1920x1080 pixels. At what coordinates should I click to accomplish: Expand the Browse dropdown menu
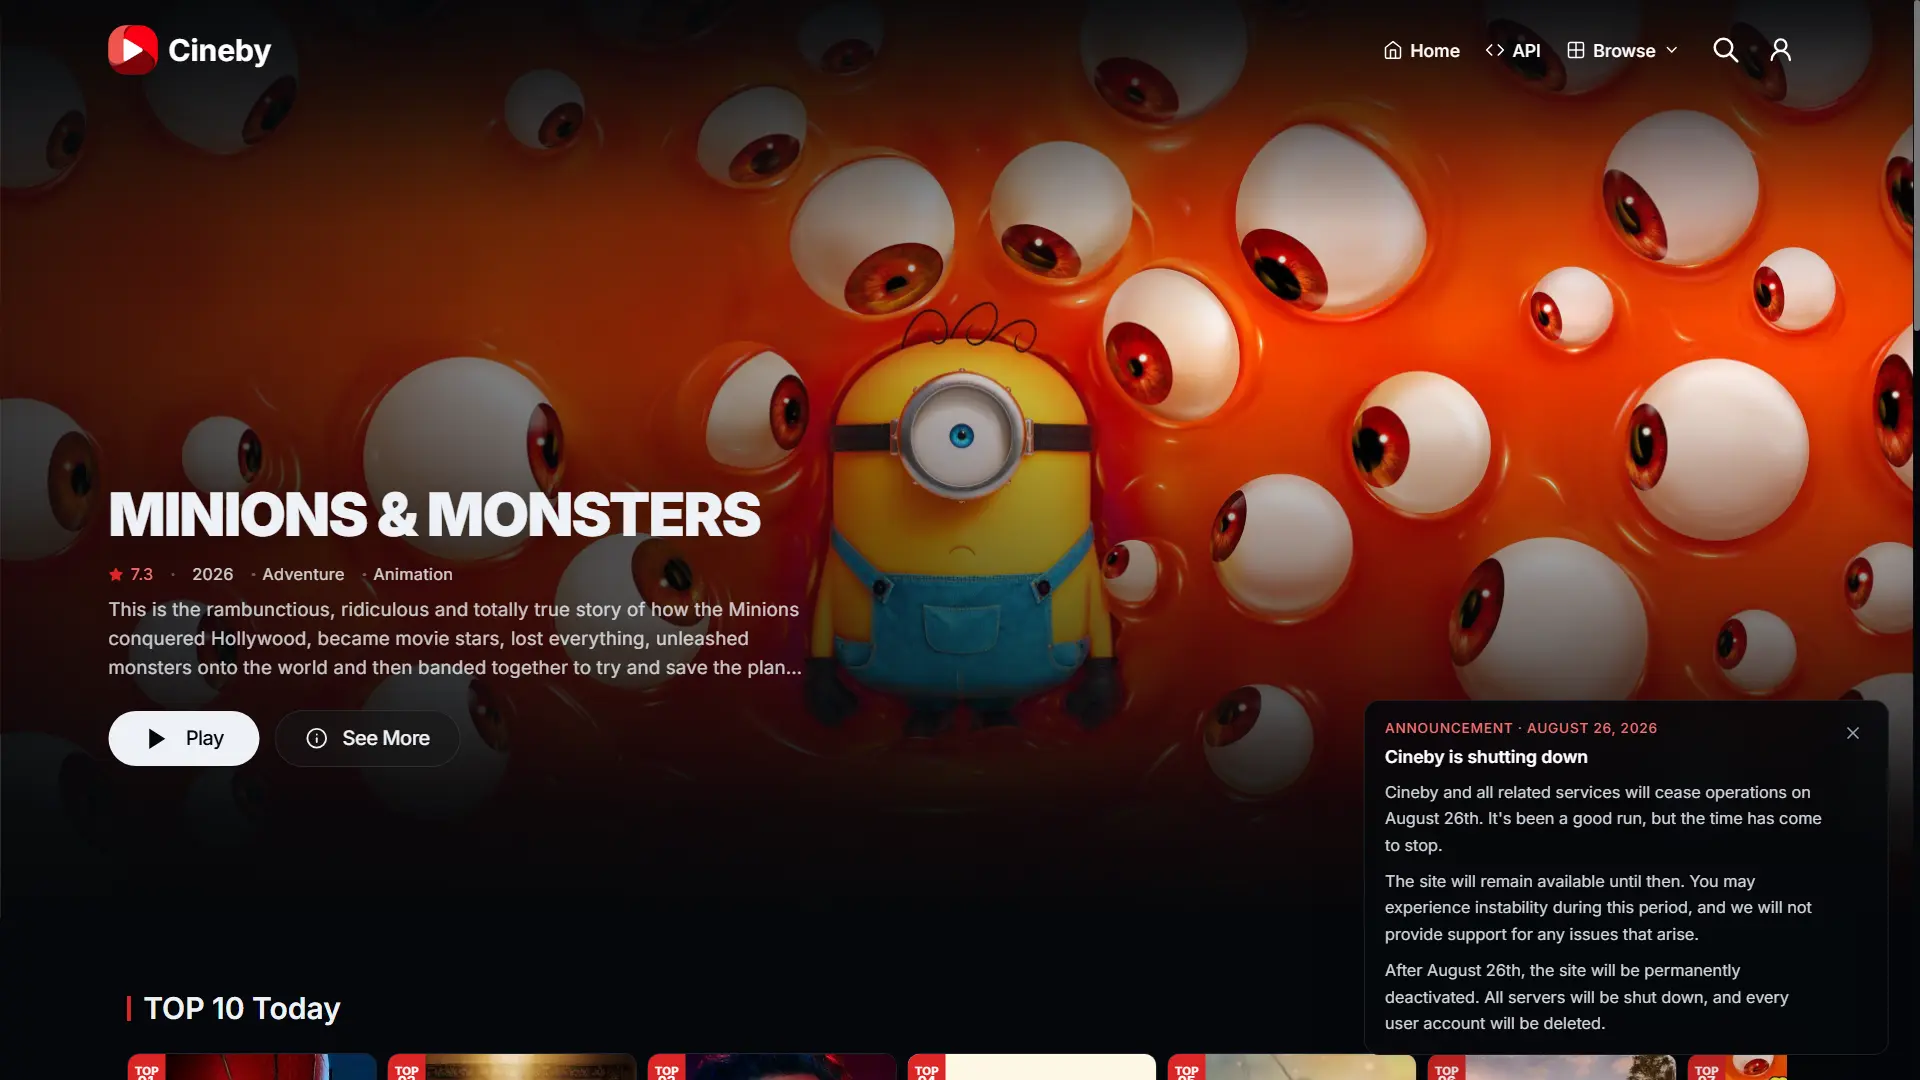1622,50
